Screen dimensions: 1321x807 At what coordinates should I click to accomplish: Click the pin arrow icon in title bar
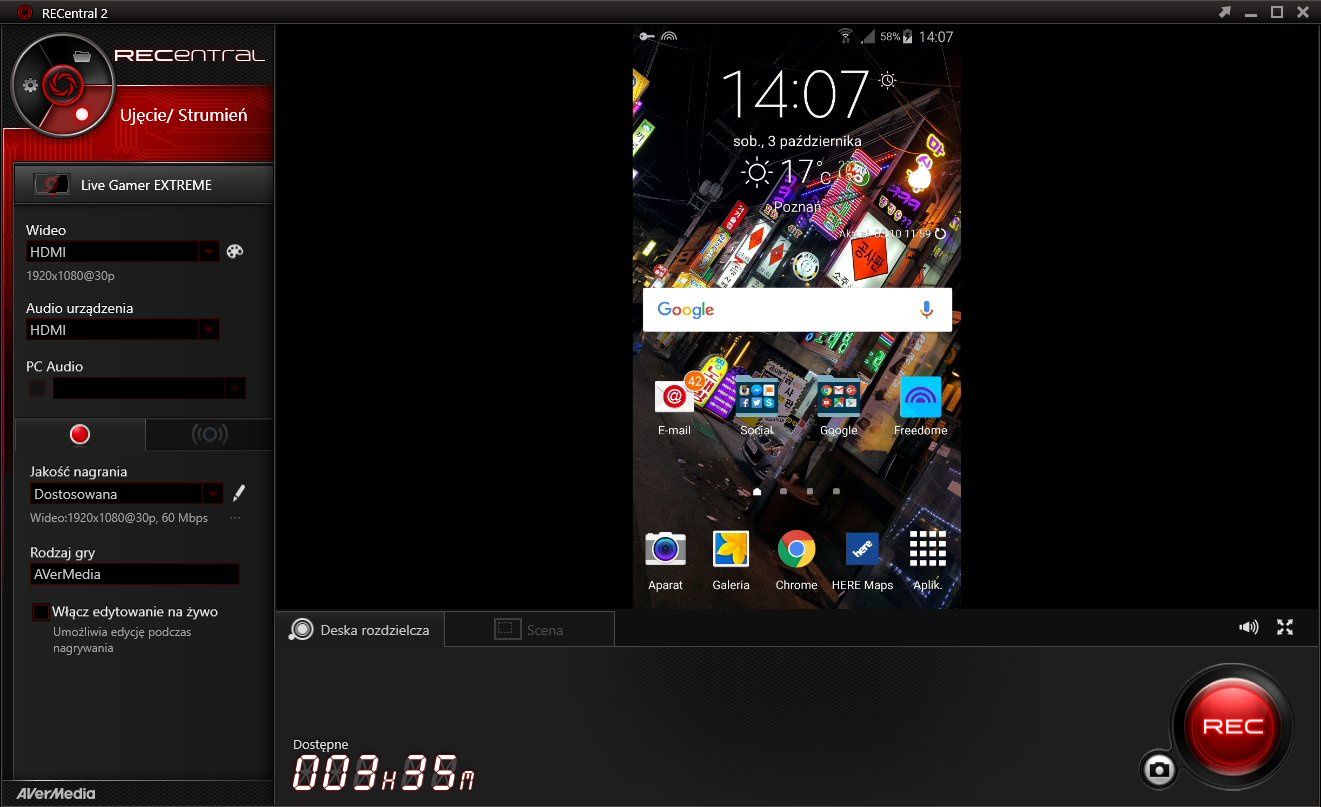pyautogui.click(x=1224, y=12)
